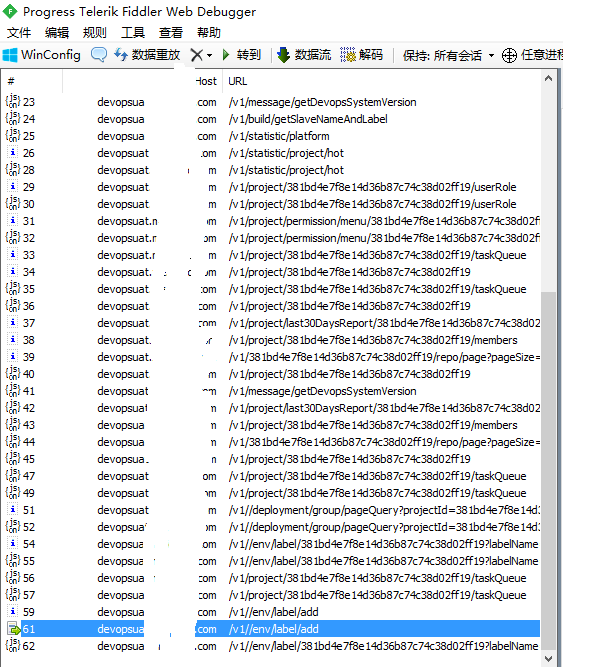Image resolution: width=615 pixels, height=667 pixels.
Task: Select session number 49
Action: point(29,493)
